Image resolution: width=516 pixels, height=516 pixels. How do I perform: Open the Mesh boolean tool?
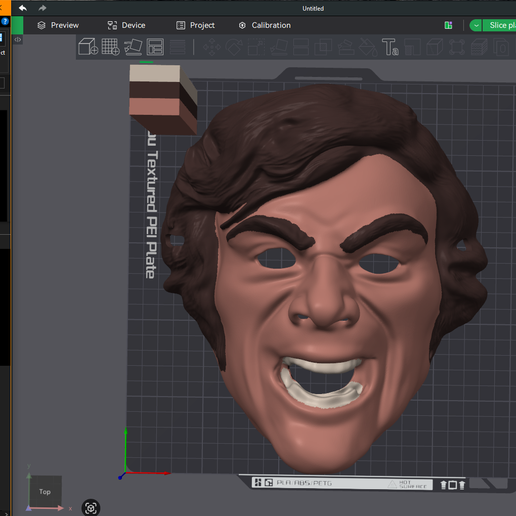click(323, 47)
